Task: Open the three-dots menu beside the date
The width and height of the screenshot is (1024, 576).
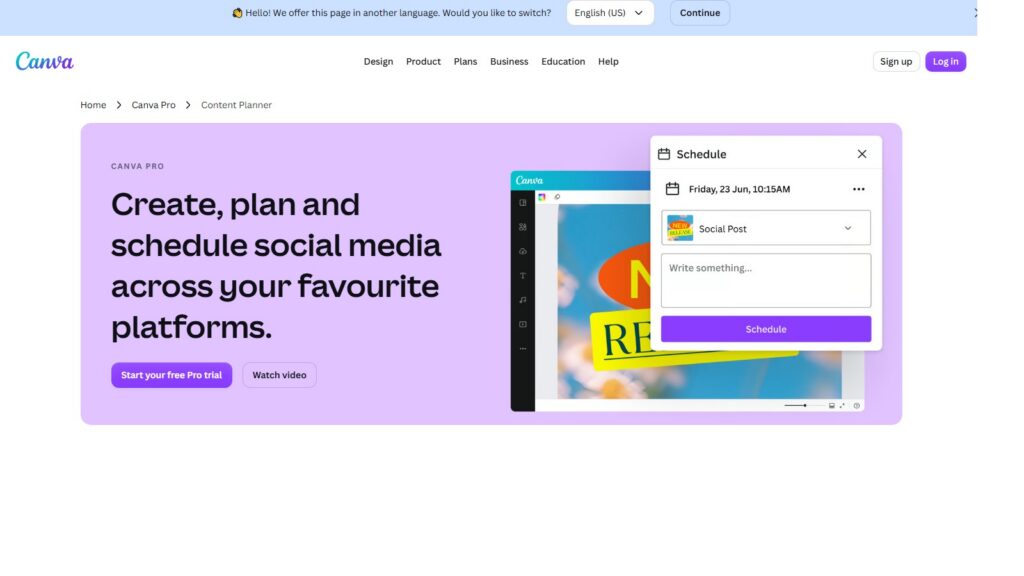Action: [x=858, y=189]
